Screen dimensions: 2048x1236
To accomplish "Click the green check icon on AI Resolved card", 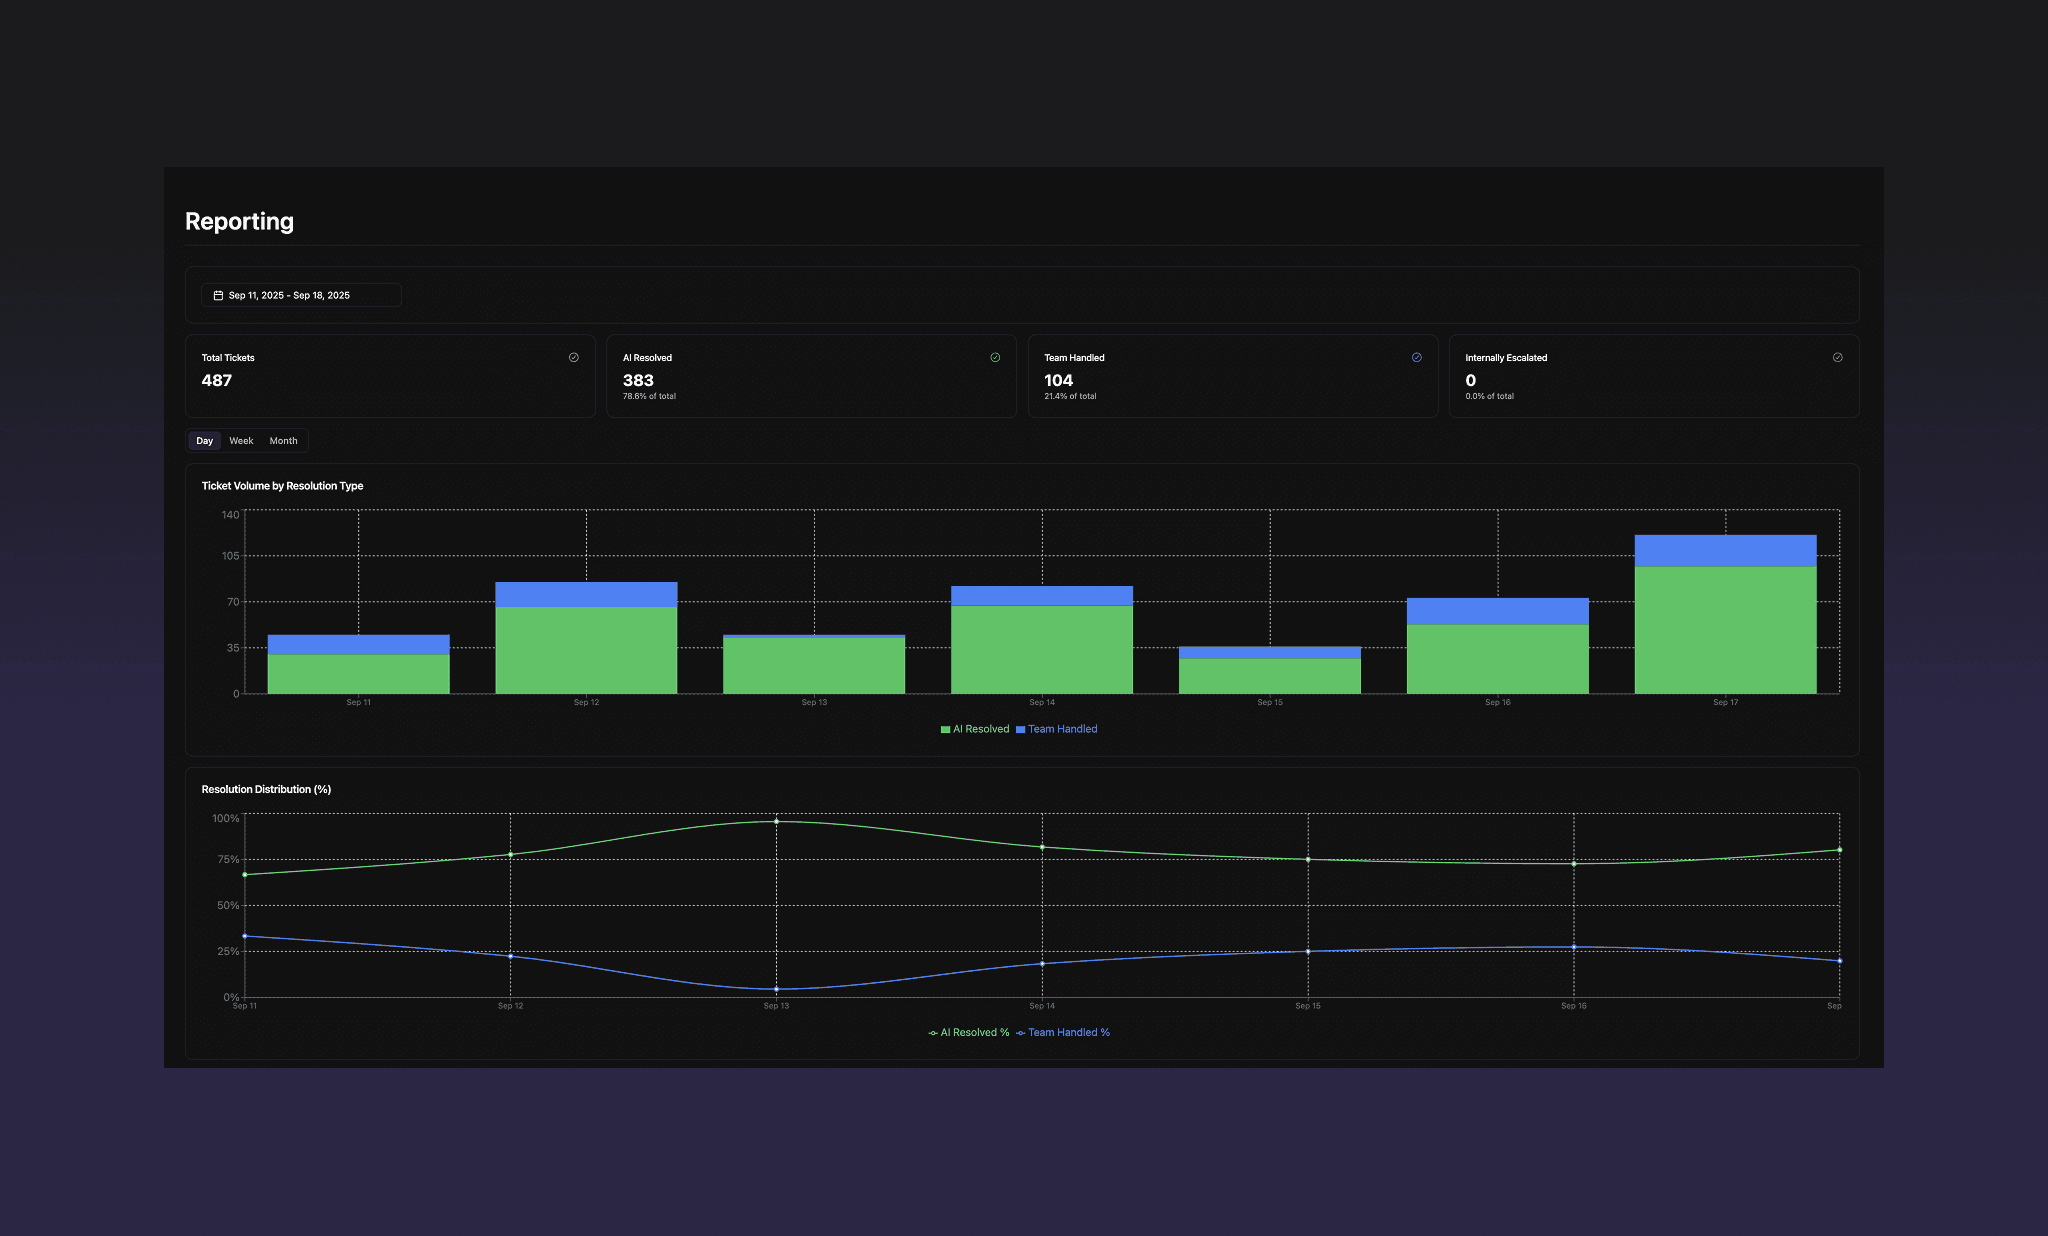I will coord(995,357).
